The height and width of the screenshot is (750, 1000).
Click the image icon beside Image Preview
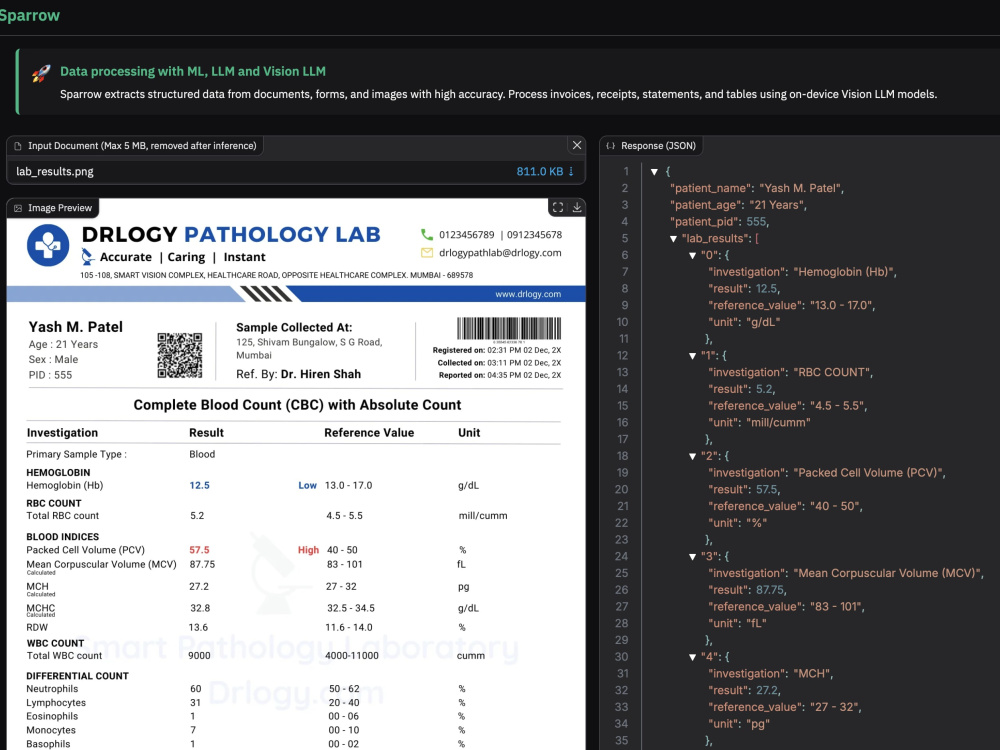18,208
